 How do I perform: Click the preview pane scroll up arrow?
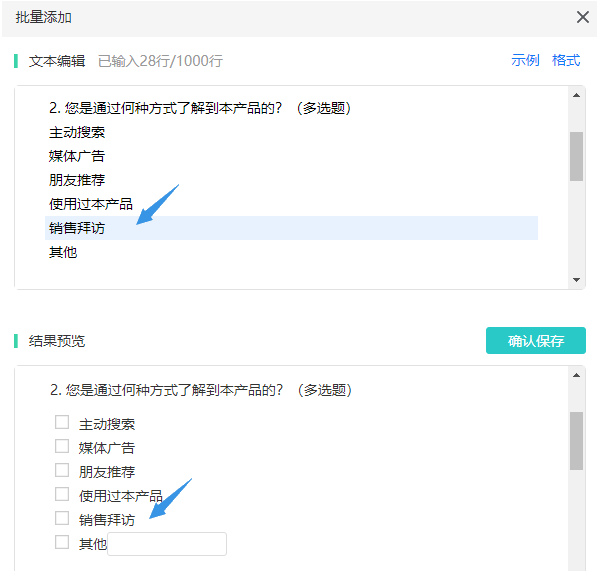[576, 375]
